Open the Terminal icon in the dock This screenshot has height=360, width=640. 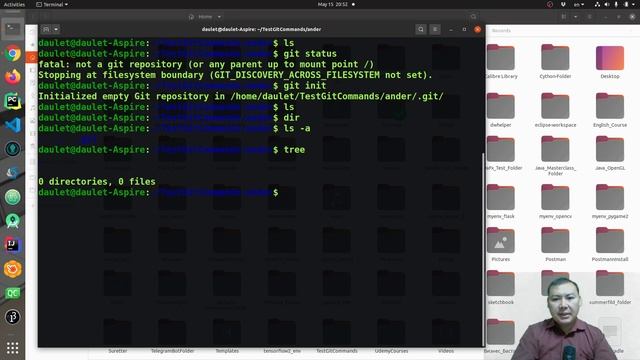pos(12,29)
